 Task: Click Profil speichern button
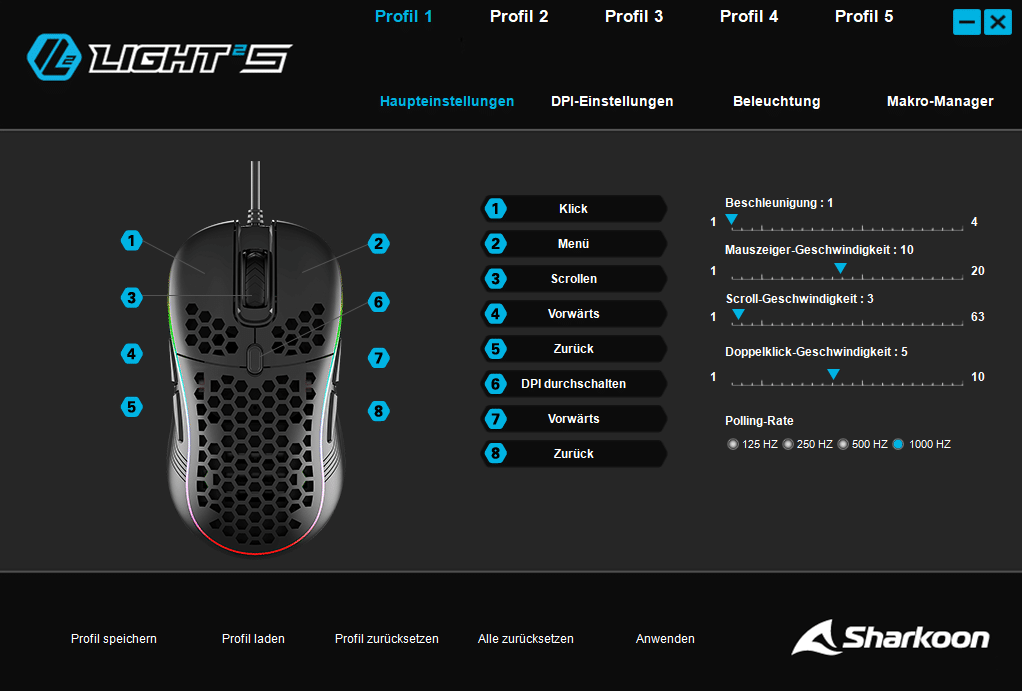point(113,639)
